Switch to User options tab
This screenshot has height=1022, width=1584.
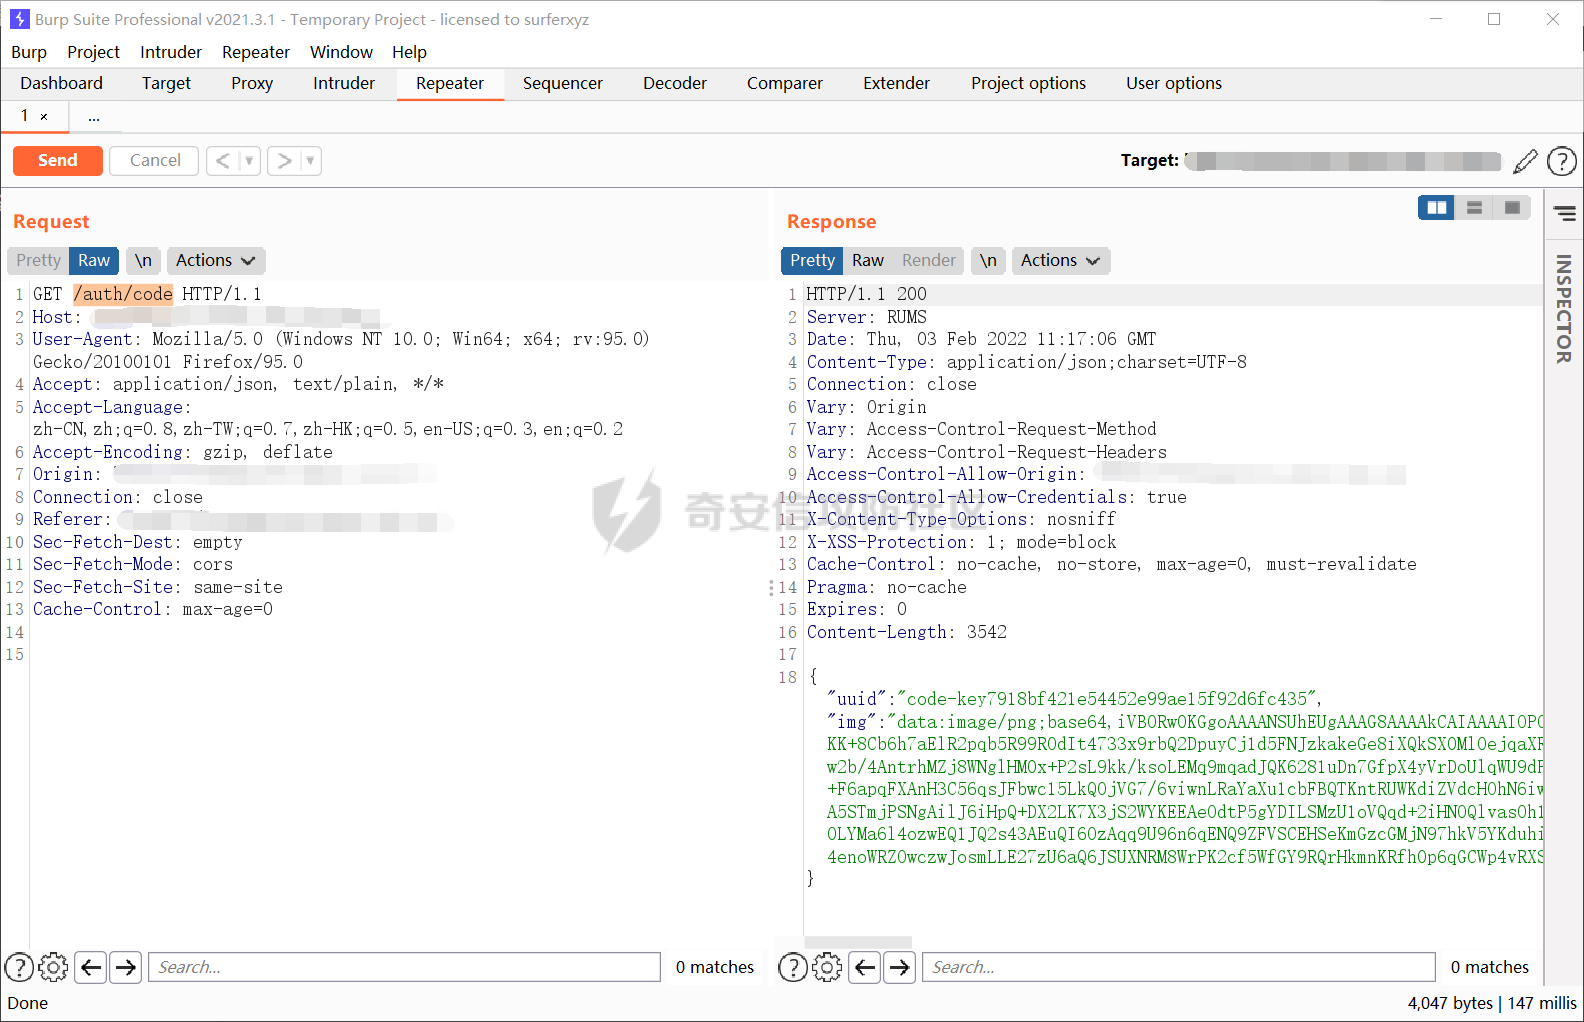(x=1174, y=84)
